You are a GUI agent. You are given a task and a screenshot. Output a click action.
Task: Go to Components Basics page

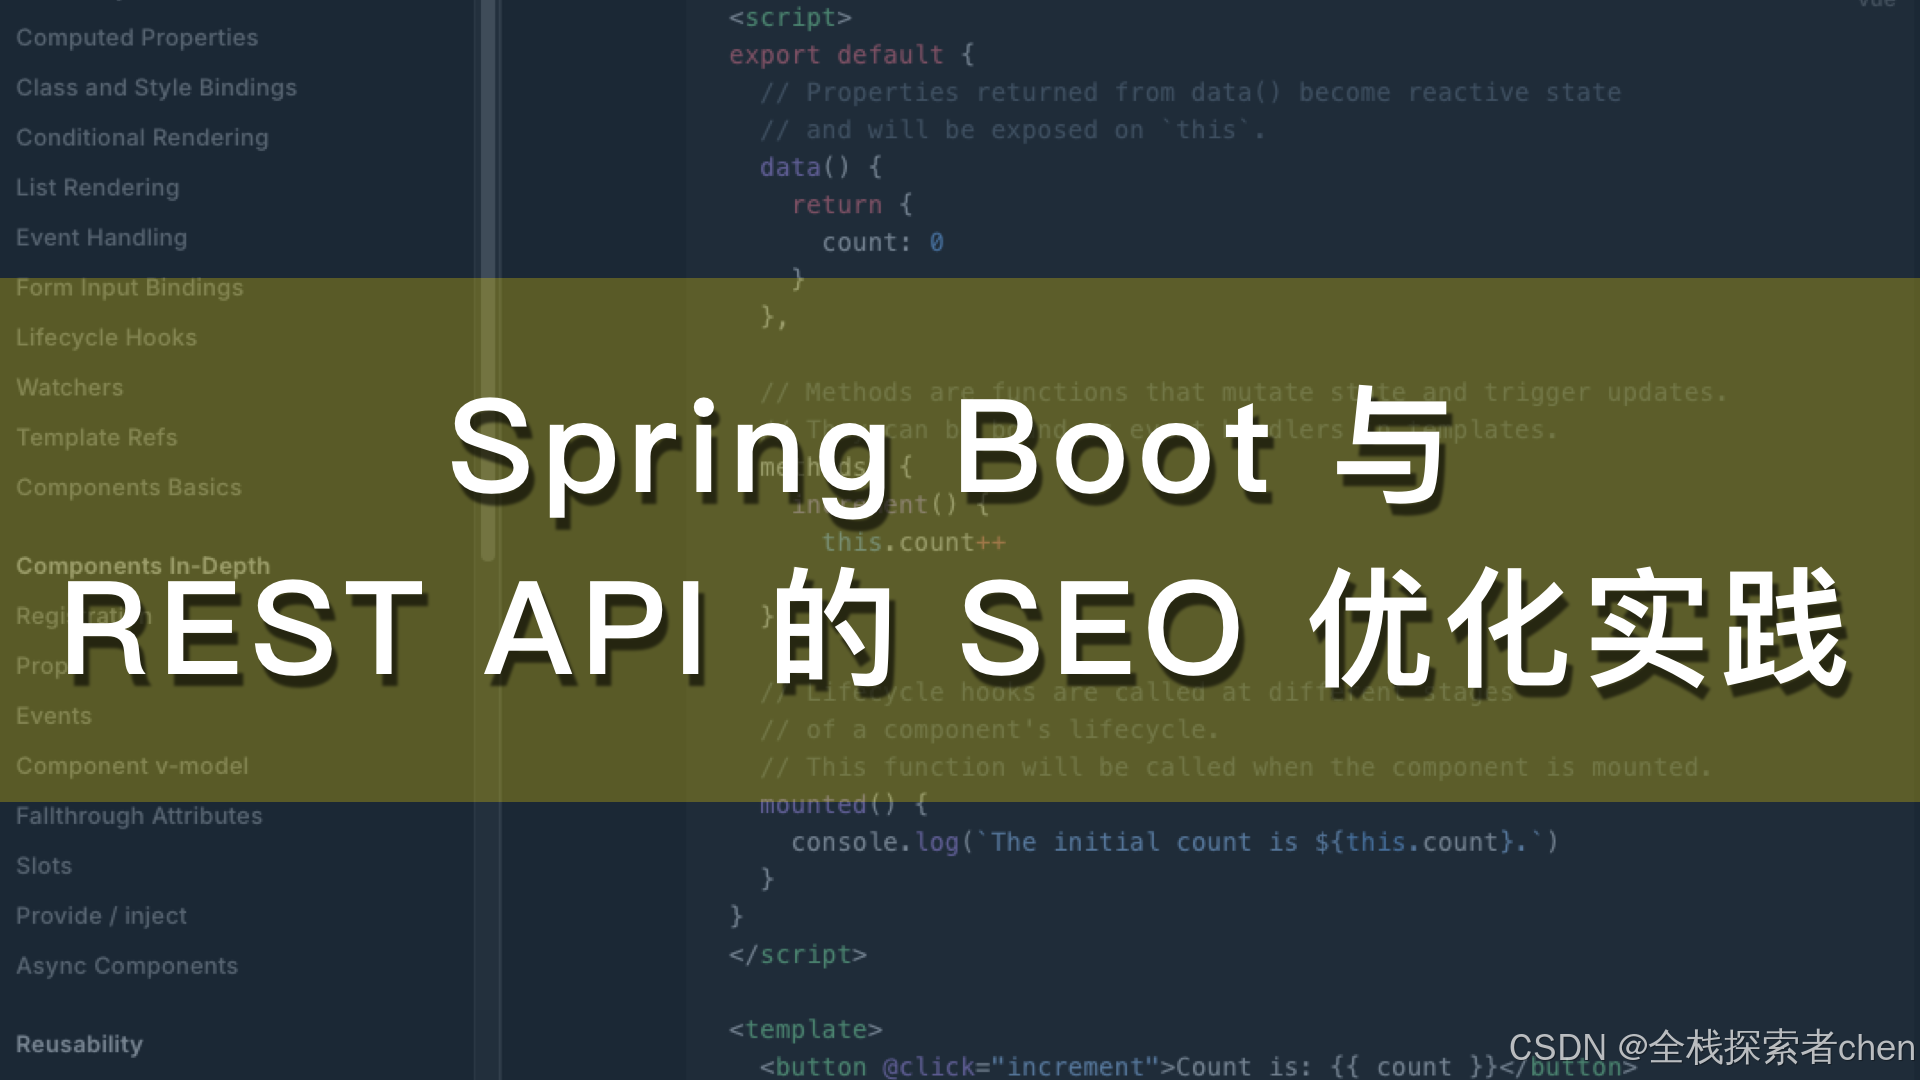tap(129, 487)
